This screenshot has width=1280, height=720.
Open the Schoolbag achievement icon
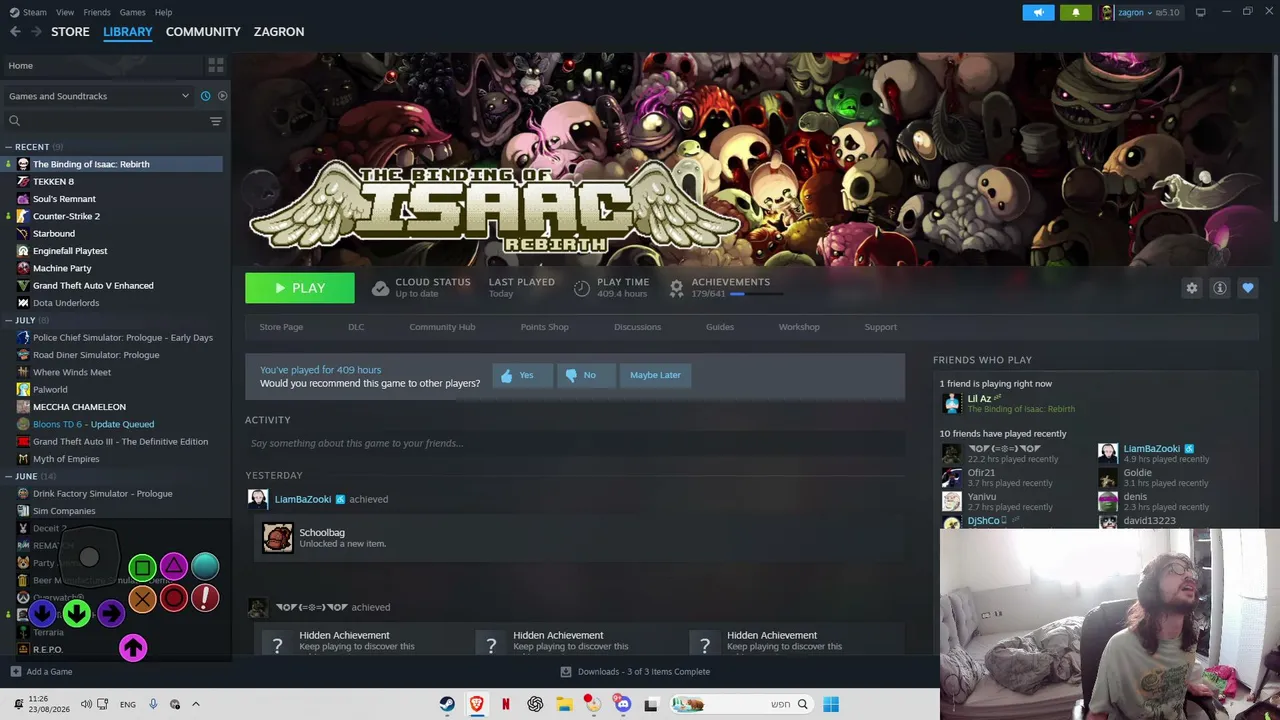(x=277, y=538)
